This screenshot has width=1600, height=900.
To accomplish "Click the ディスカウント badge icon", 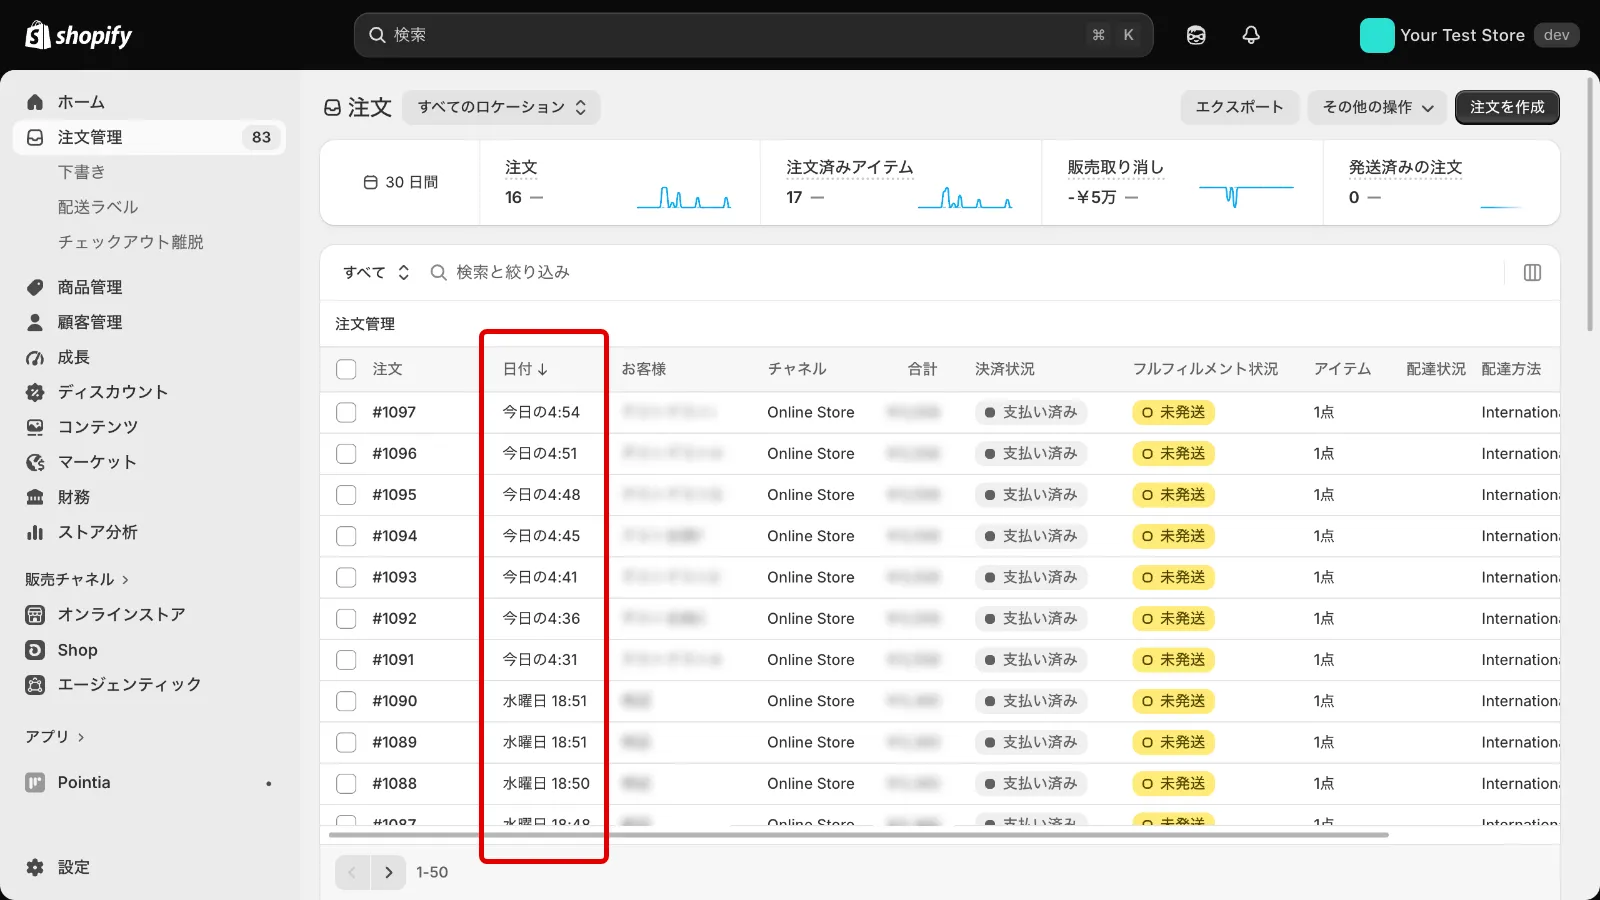I will 35,392.
